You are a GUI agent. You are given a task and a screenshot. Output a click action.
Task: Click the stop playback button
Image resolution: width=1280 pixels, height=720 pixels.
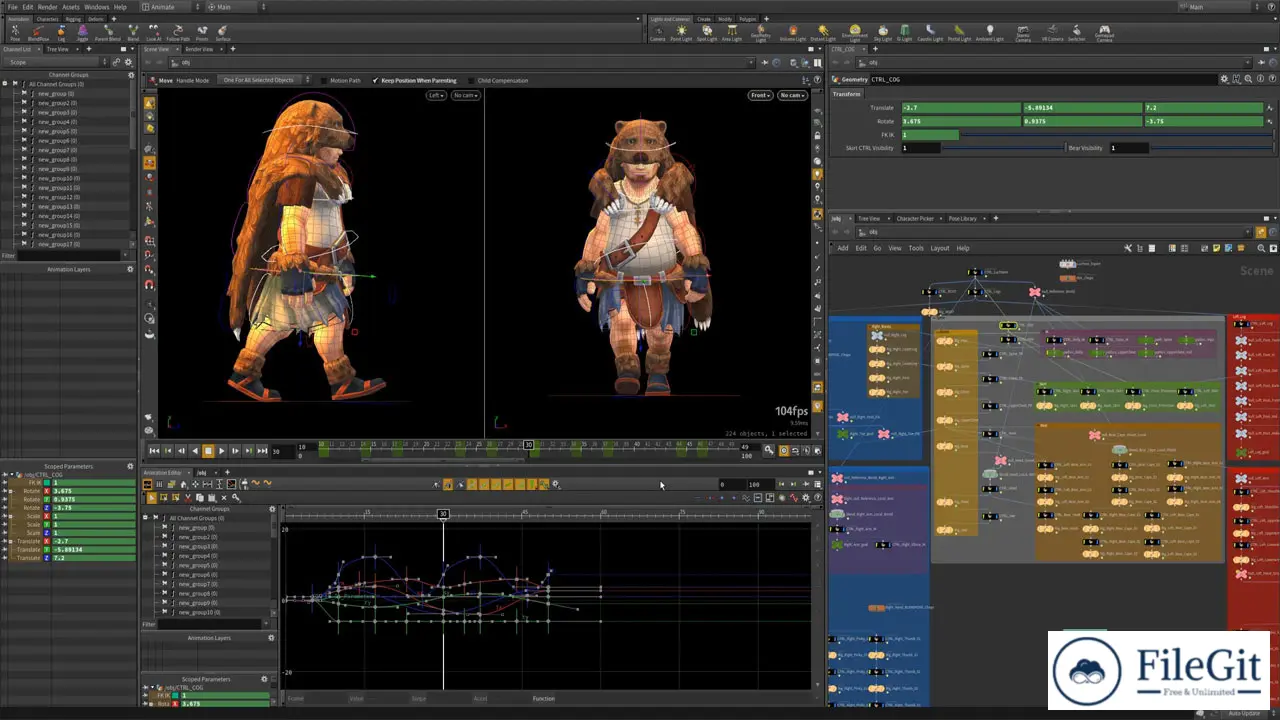[208, 451]
